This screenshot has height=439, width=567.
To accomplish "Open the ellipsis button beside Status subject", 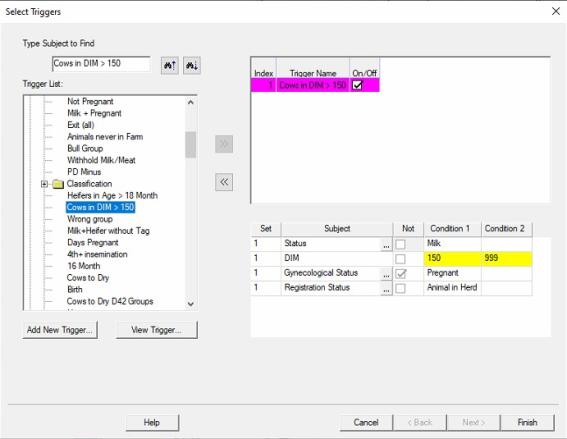I will click(386, 245).
